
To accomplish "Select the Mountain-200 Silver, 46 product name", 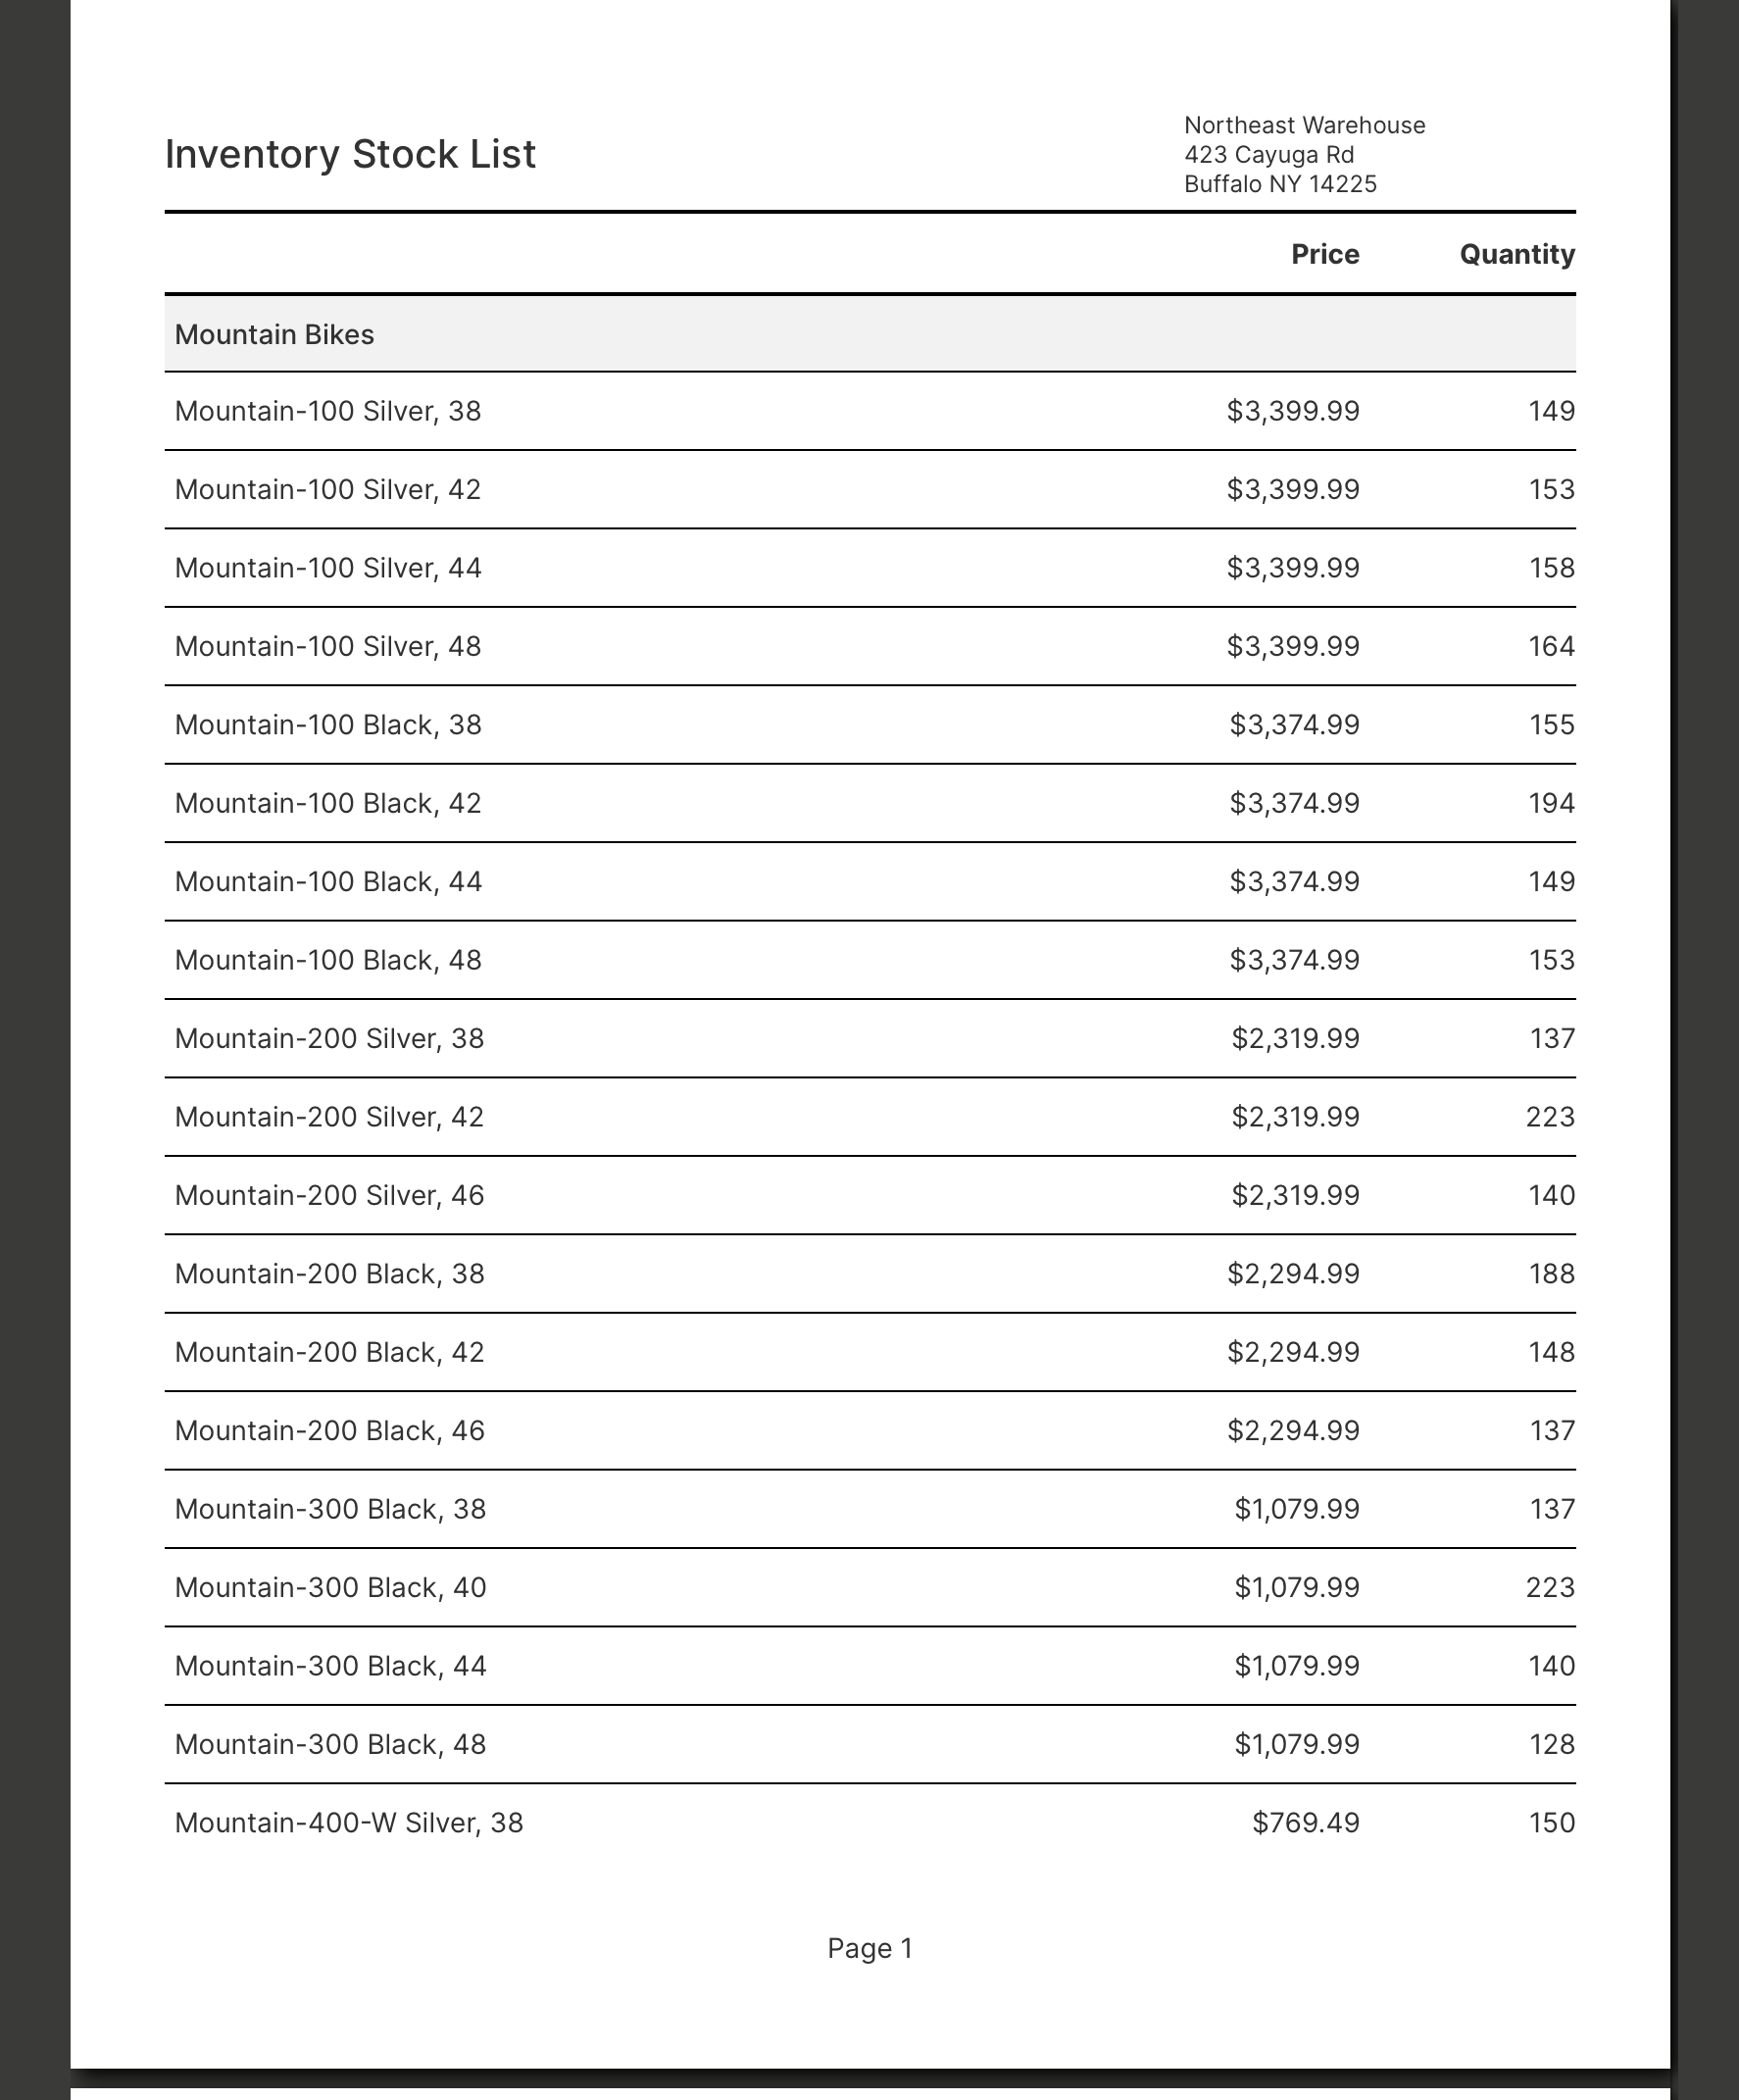I will pyautogui.click(x=329, y=1195).
